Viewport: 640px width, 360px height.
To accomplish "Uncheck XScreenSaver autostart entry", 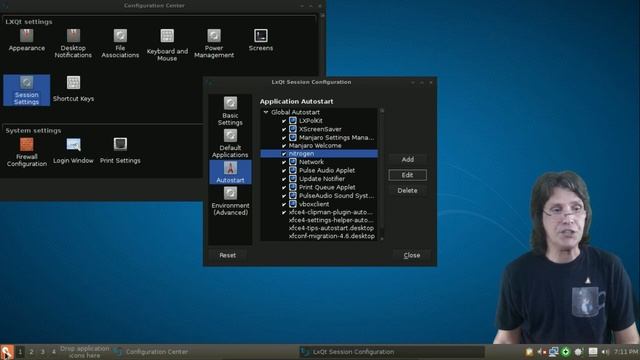I will coord(284,129).
